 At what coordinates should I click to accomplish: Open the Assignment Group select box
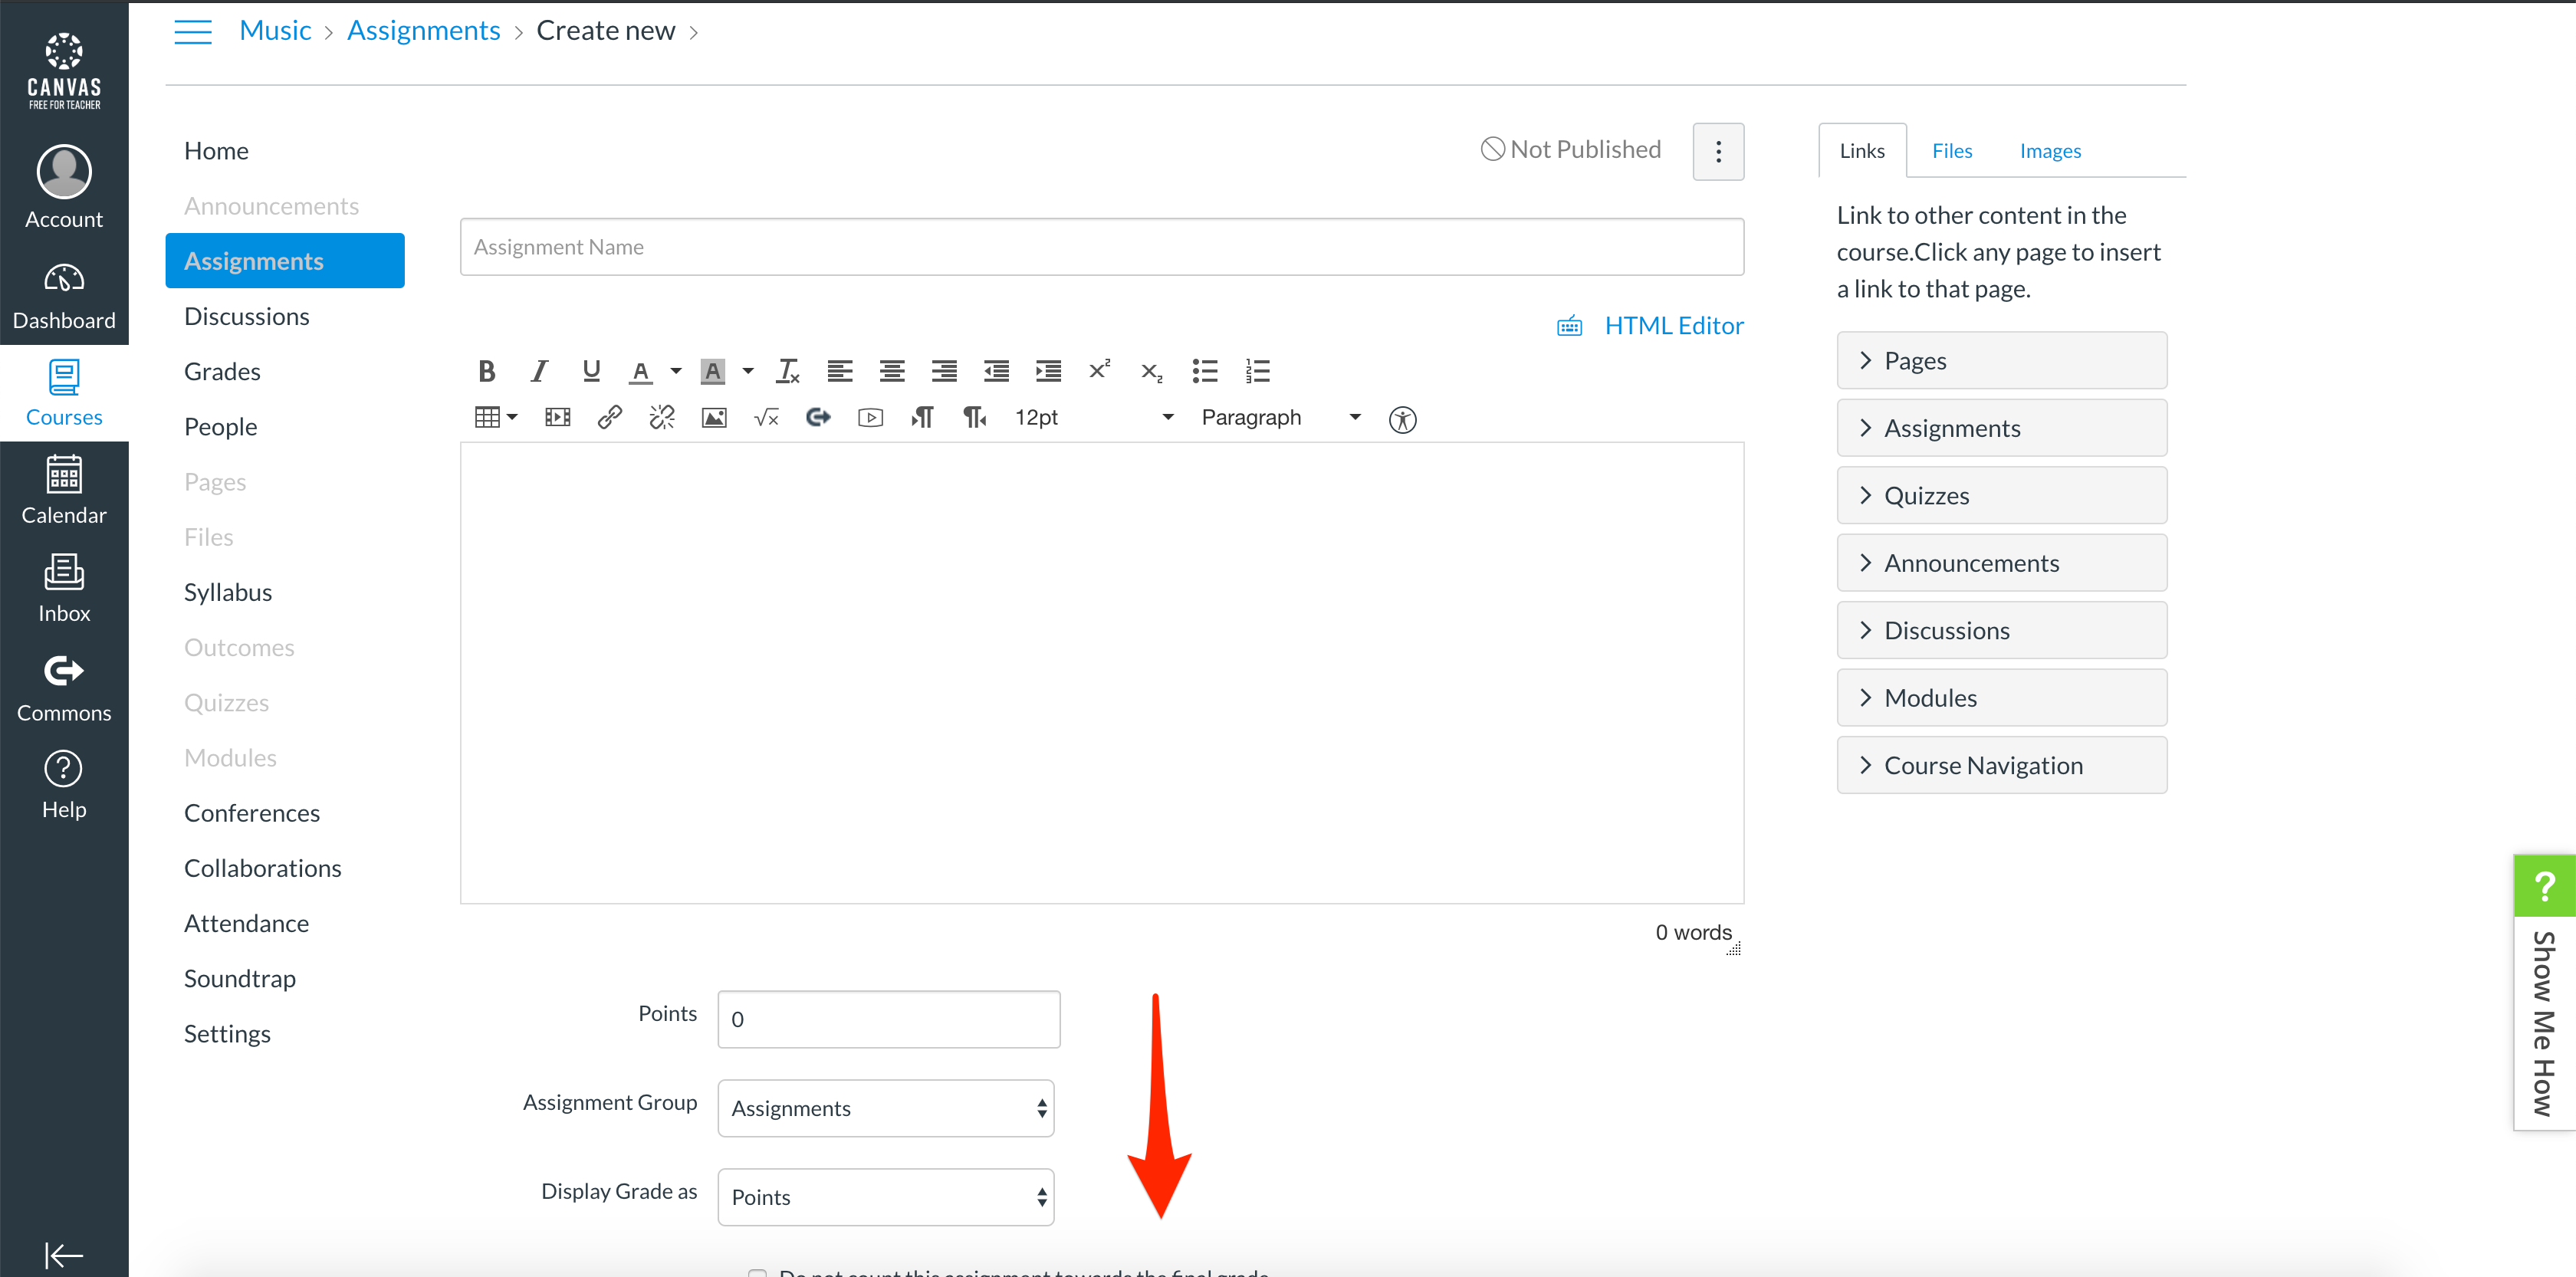coord(886,1108)
